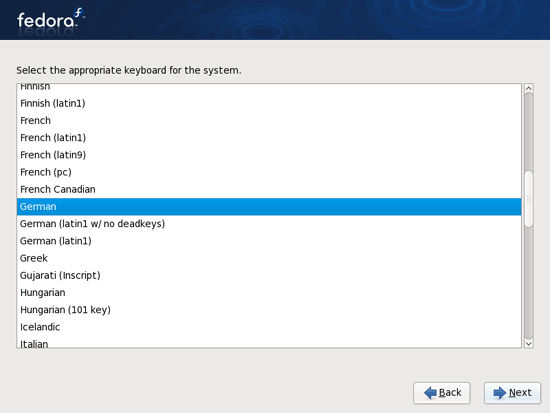This screenshot has height=413, width=550.
Task: Select the French keyboard layout
Action: click(x=269, y=120)
